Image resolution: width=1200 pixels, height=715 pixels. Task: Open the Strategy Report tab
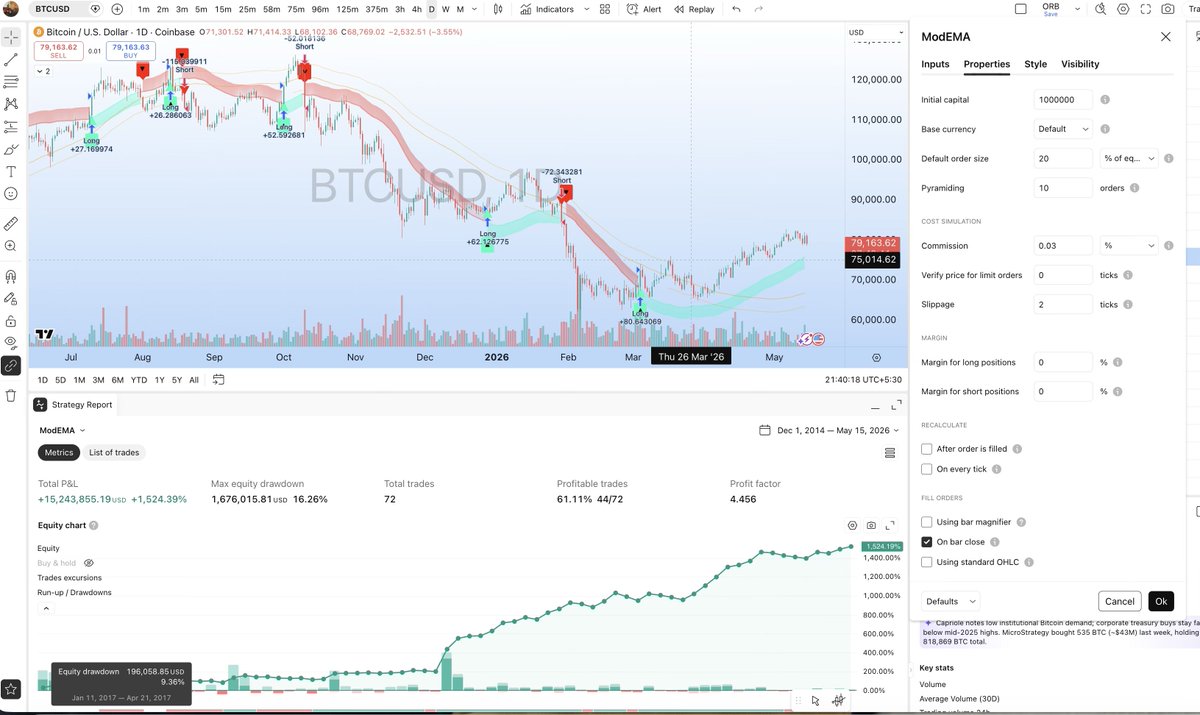pyautogui.click(x=73, y=405)
